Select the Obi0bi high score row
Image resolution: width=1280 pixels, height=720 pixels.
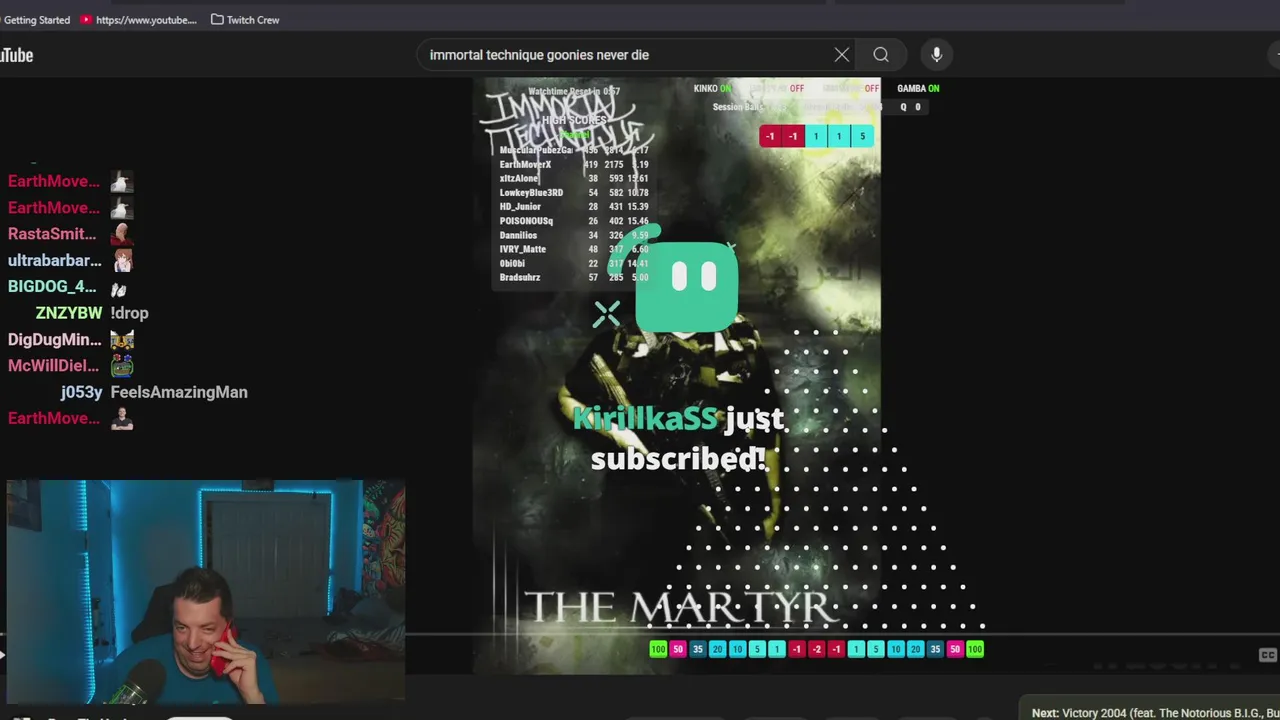point(574,264)
